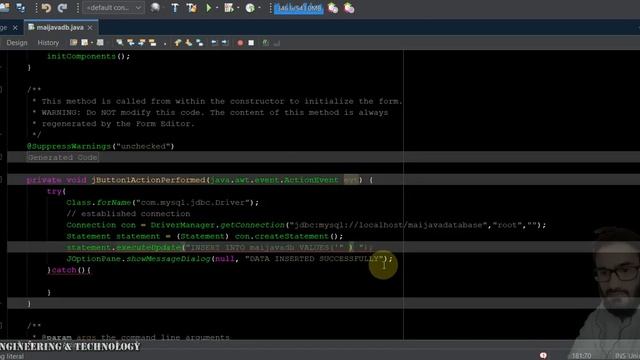
Task: Open the Run Project dropdown arrow
Action: [217, 8]
